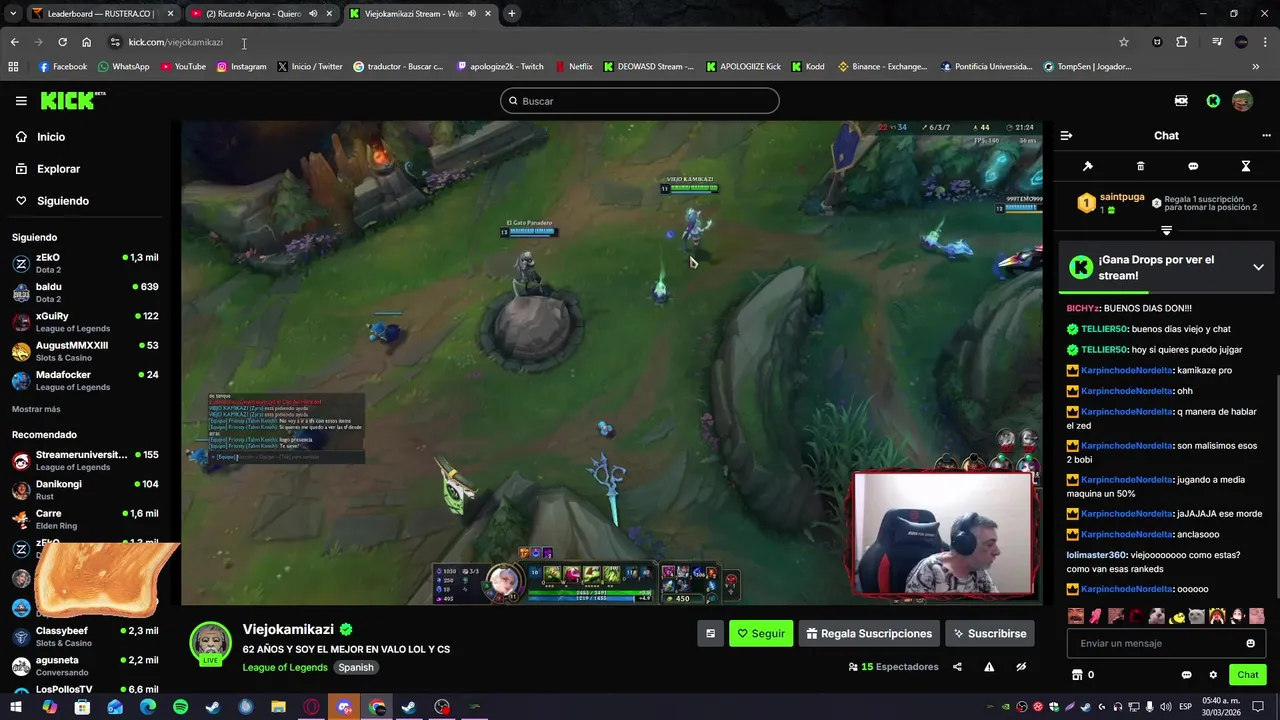Screen dimensions: 1280x720
Task: Show more bookmarks with the chevron
Action: click(1256, 67)
